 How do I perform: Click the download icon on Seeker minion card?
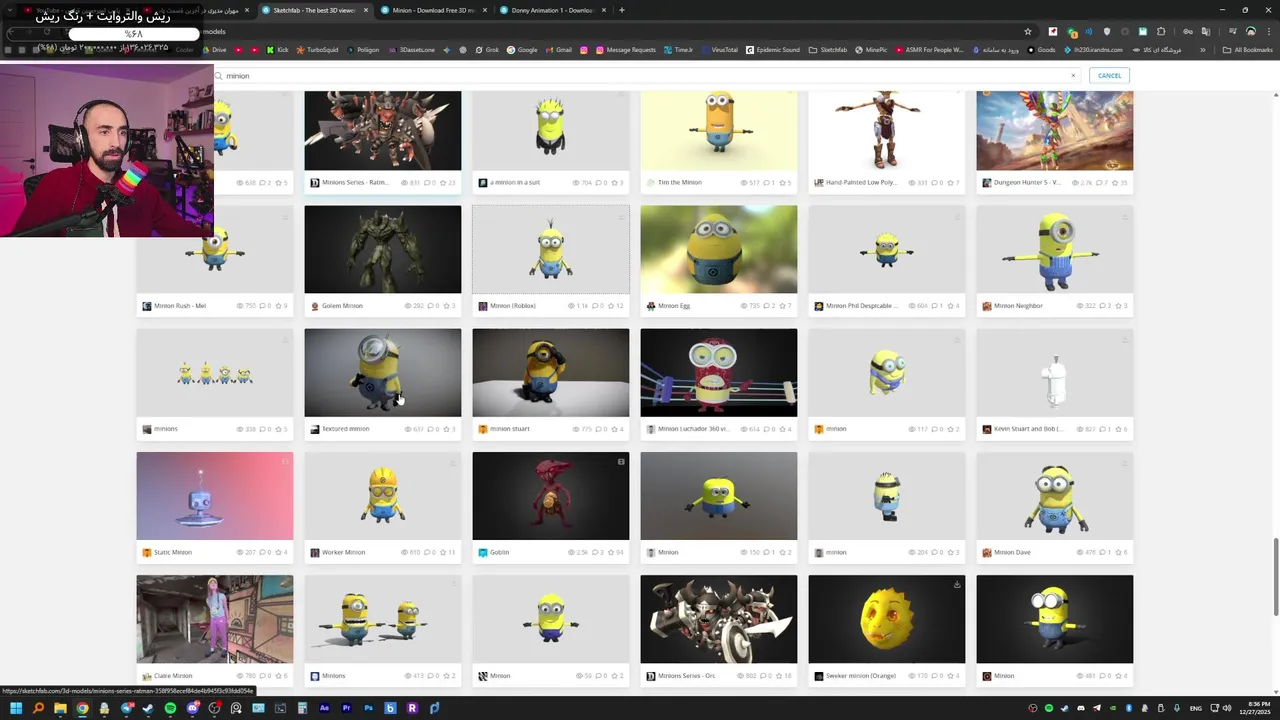click(957, 584)
